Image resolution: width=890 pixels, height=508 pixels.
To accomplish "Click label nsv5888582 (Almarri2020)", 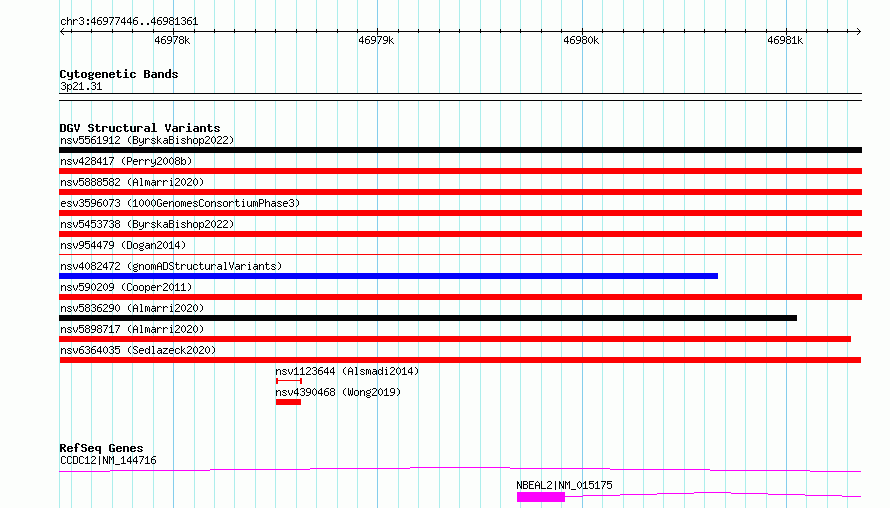I will [132, 182].
